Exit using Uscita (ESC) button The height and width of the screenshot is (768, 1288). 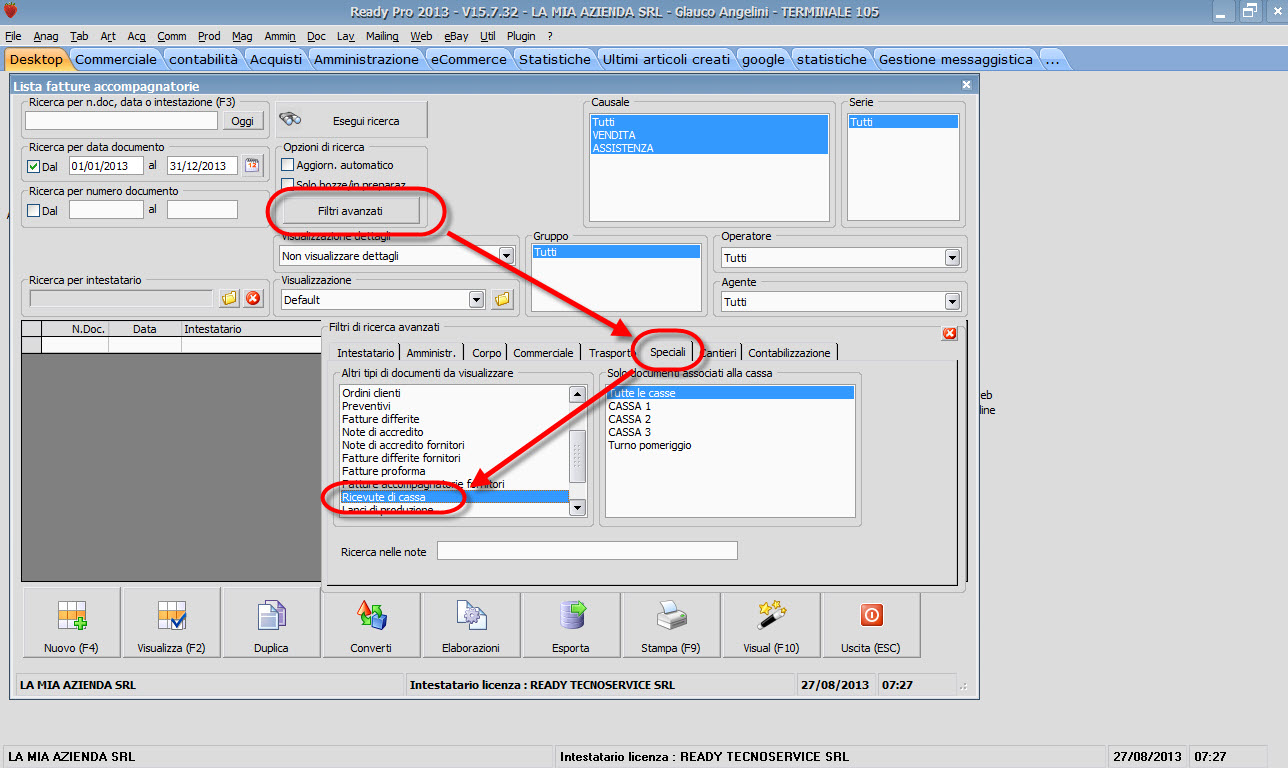[x=870, y=623]
